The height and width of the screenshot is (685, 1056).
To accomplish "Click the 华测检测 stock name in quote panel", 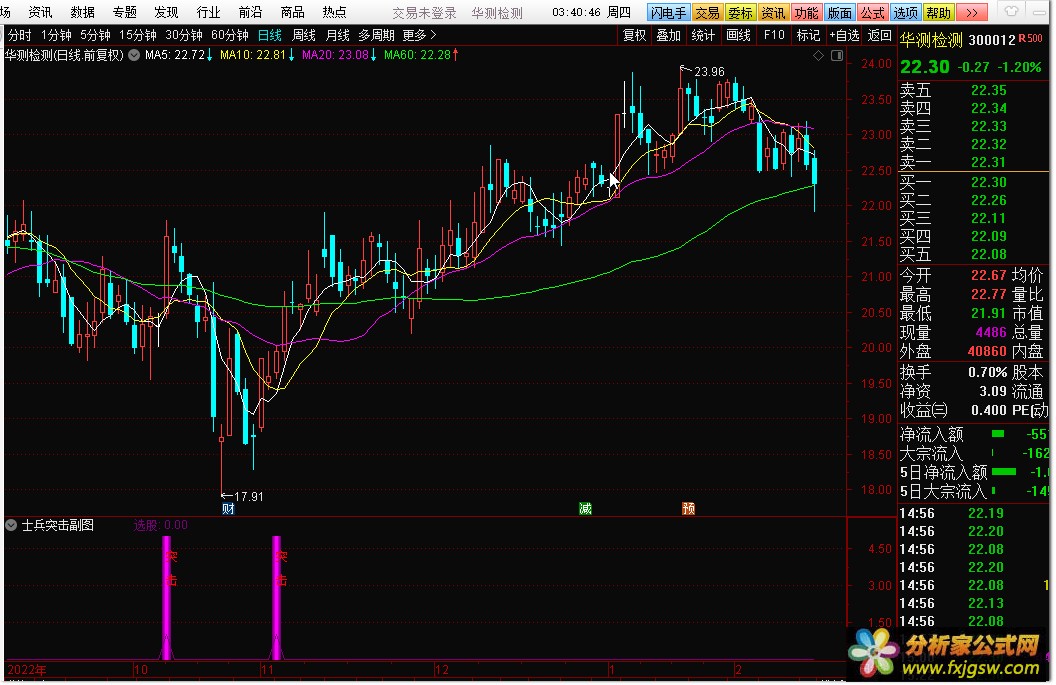I will click(x=931, y=40).
